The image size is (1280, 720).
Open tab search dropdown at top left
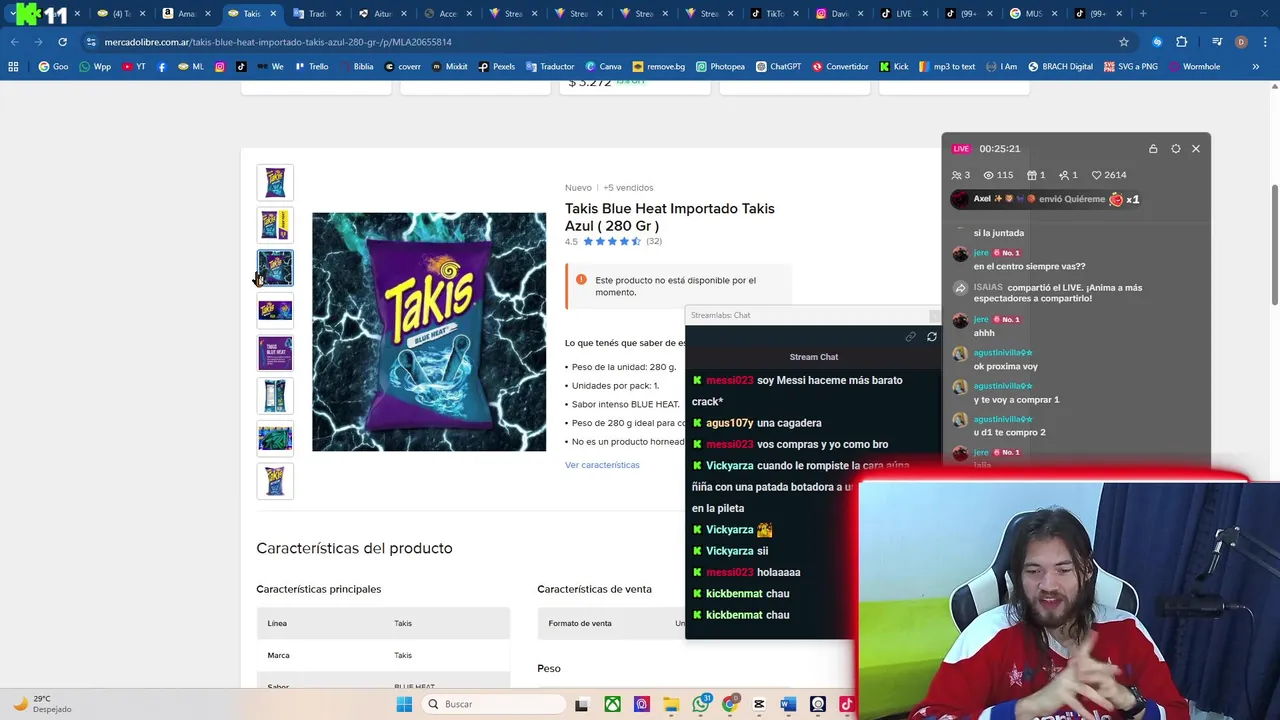[x=12, y=14]
